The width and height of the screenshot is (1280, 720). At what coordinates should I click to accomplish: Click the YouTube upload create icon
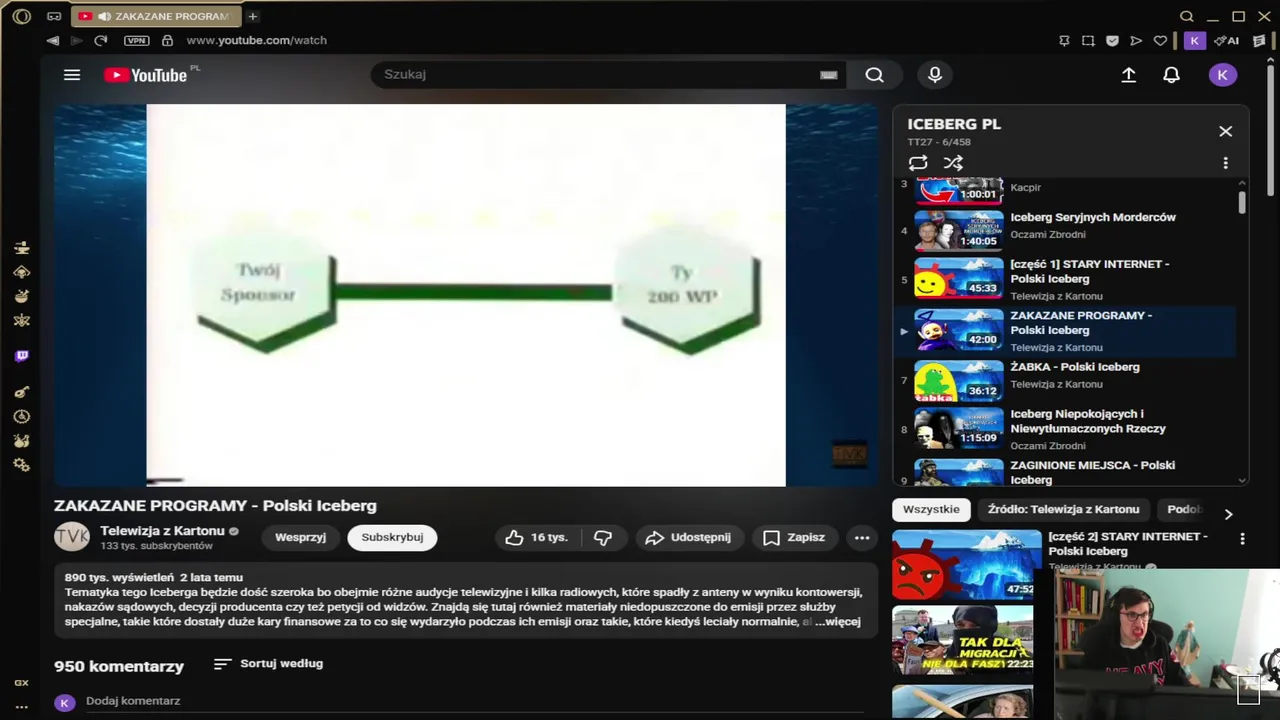1128,75
